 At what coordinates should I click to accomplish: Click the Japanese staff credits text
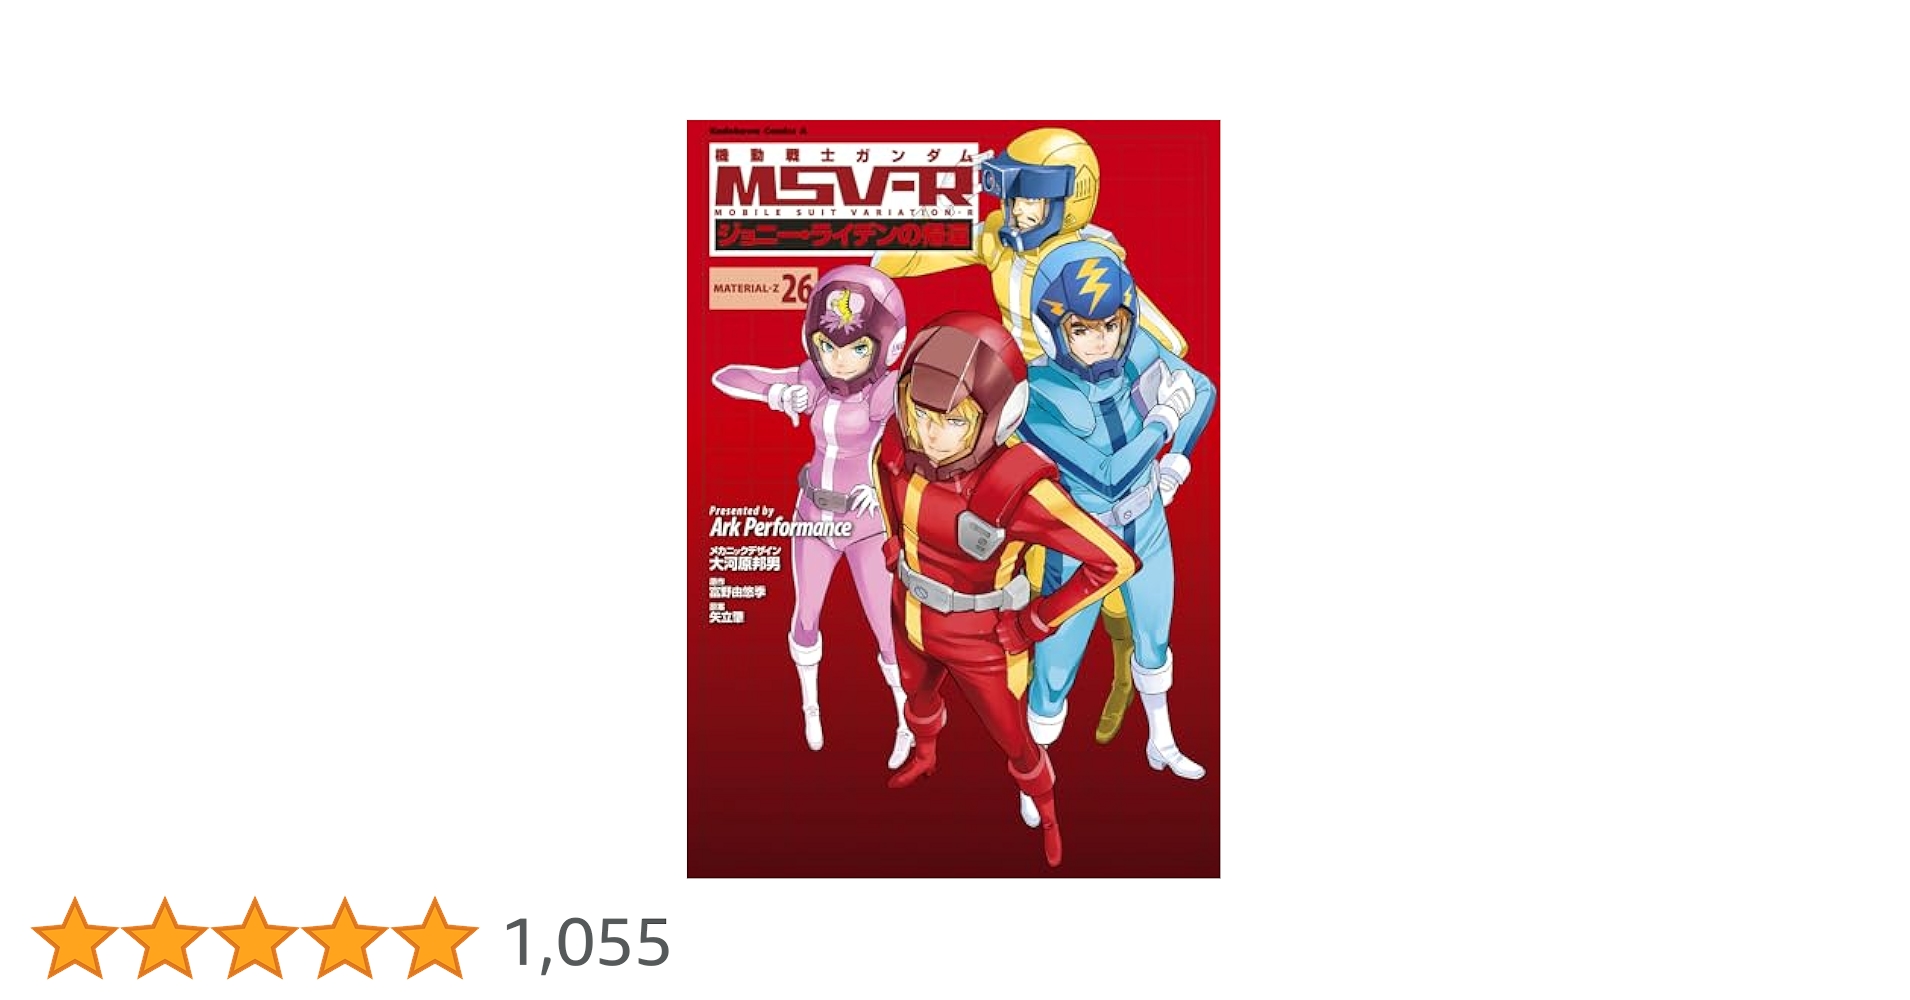[744, 585]
